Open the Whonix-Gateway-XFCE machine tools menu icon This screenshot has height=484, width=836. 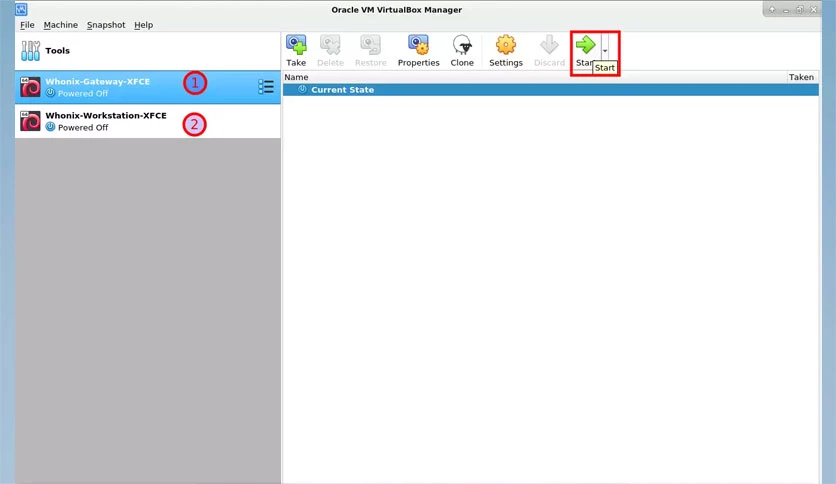point(266,86)
